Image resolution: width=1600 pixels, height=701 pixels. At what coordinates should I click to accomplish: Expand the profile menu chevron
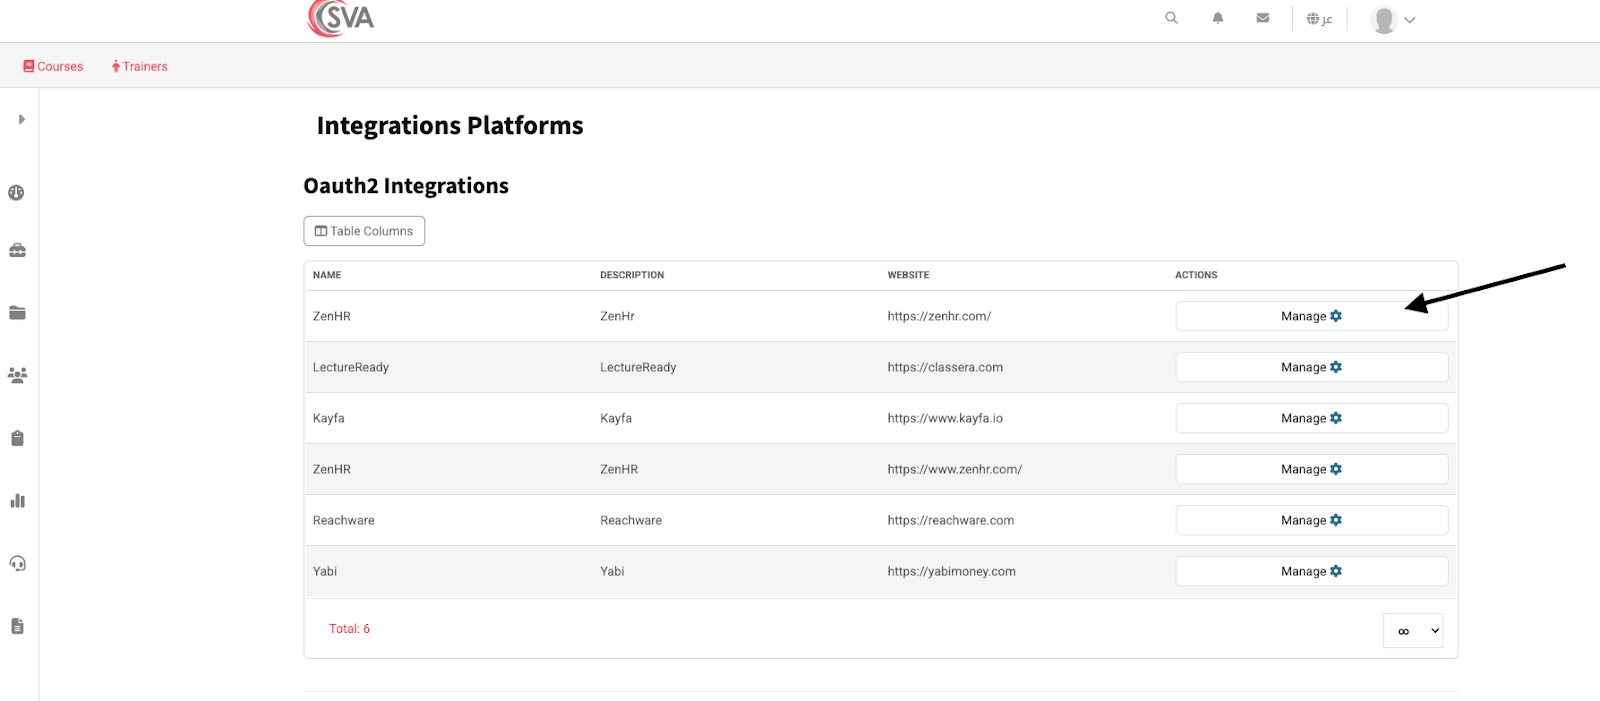click(1410, 20)
